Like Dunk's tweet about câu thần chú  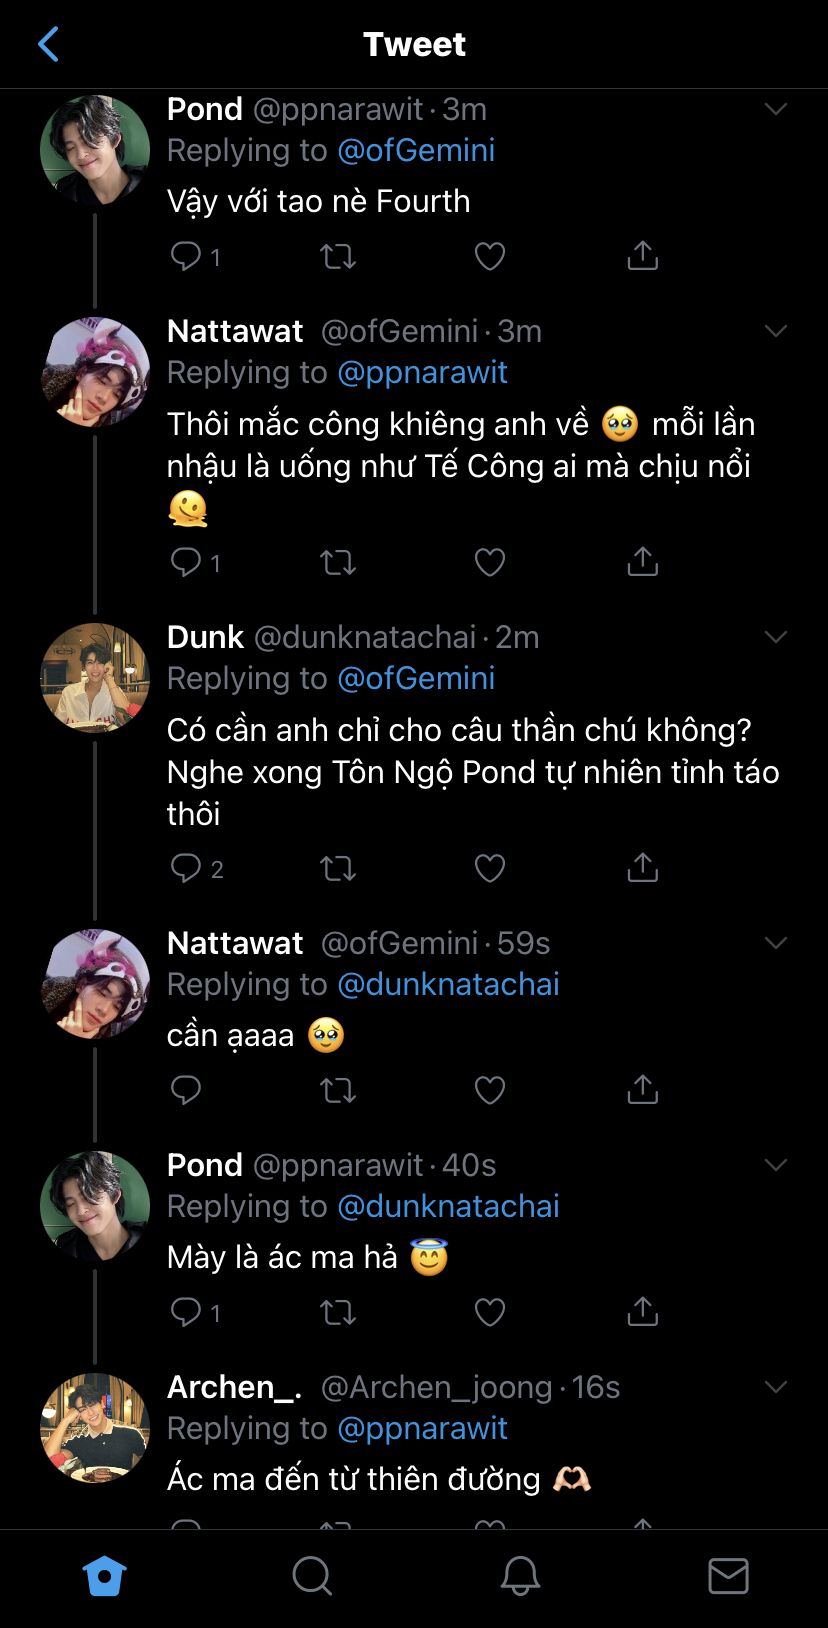(489, 868)
